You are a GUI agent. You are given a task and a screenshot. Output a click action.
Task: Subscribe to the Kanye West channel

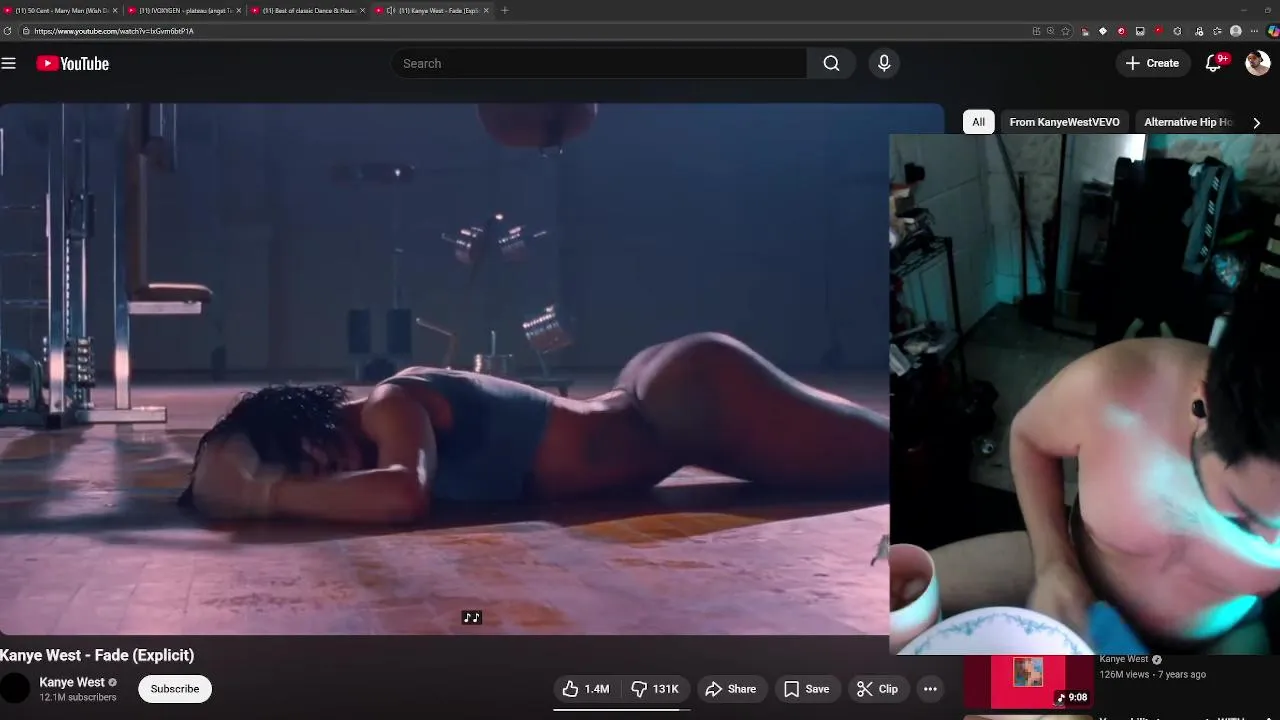(175, 689)
